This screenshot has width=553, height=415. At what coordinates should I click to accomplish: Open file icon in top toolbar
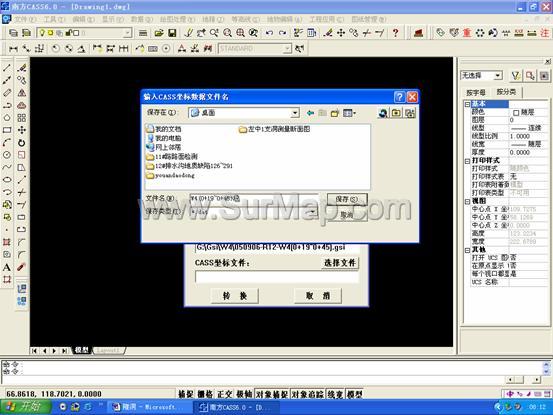[159, 33]
